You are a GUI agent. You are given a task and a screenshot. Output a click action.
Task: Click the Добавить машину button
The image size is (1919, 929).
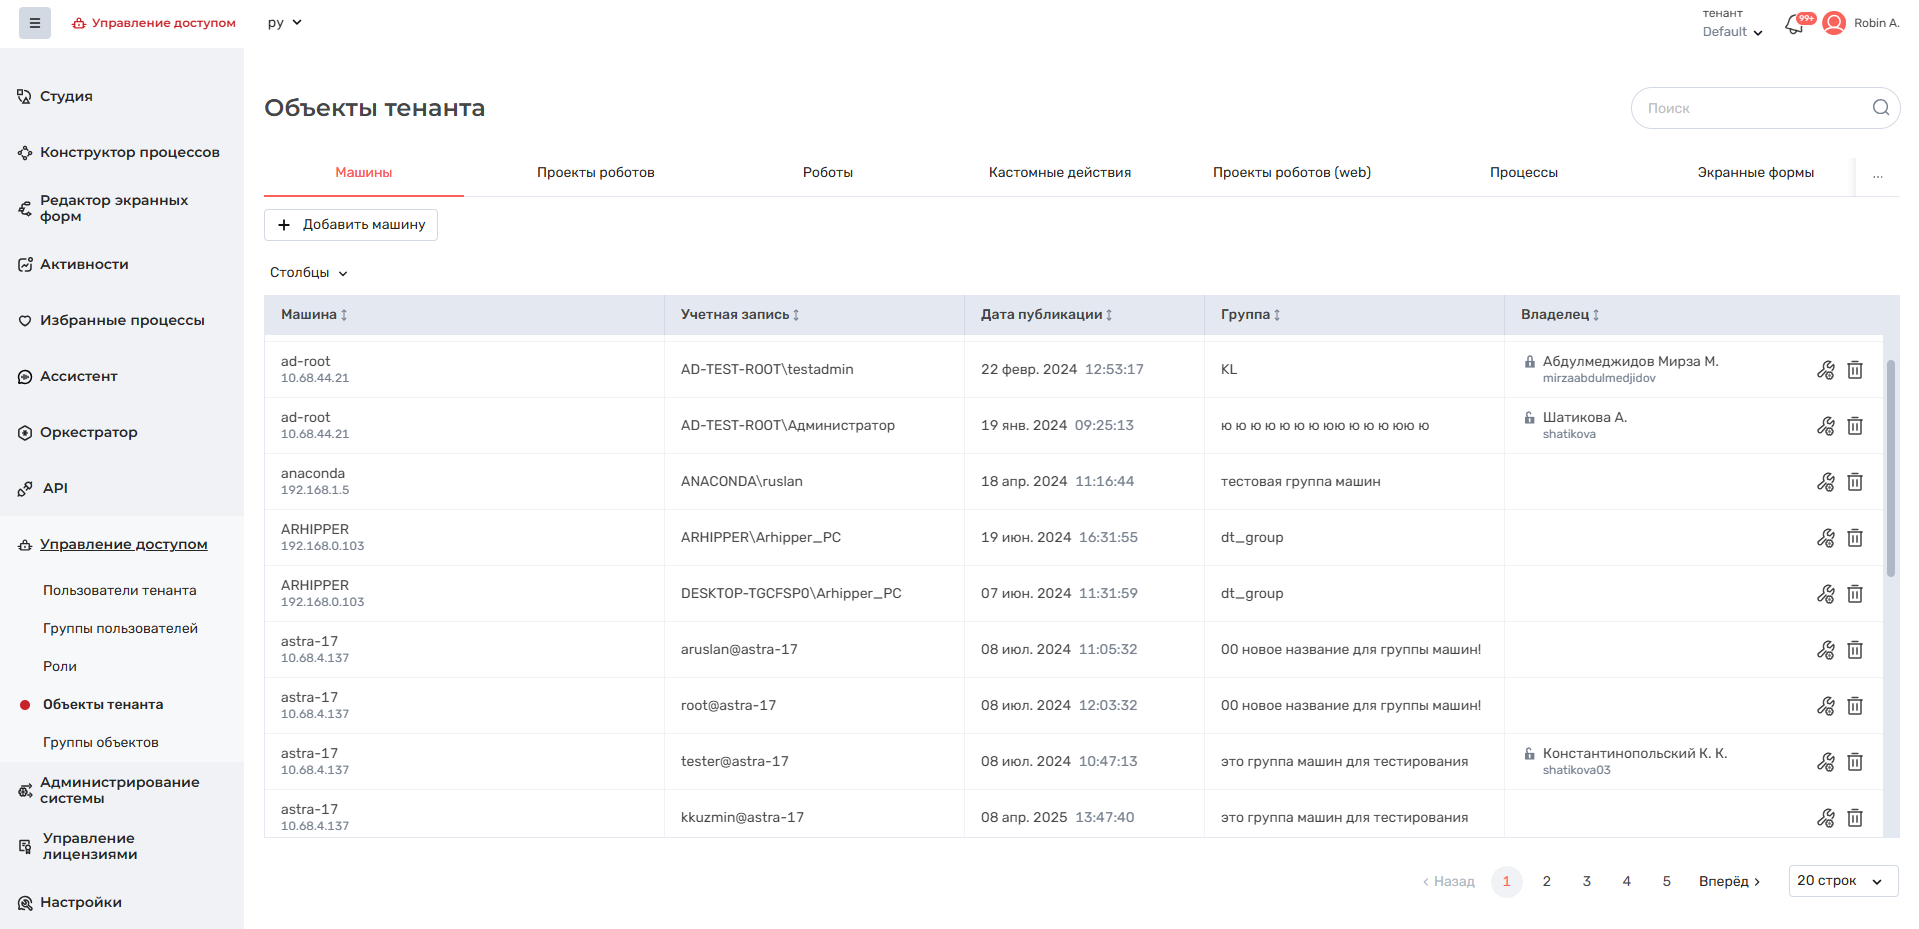tap(351, 225)
